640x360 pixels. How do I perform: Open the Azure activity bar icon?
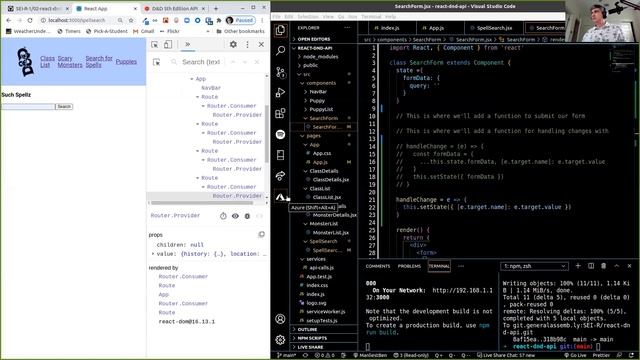(280, 196)
